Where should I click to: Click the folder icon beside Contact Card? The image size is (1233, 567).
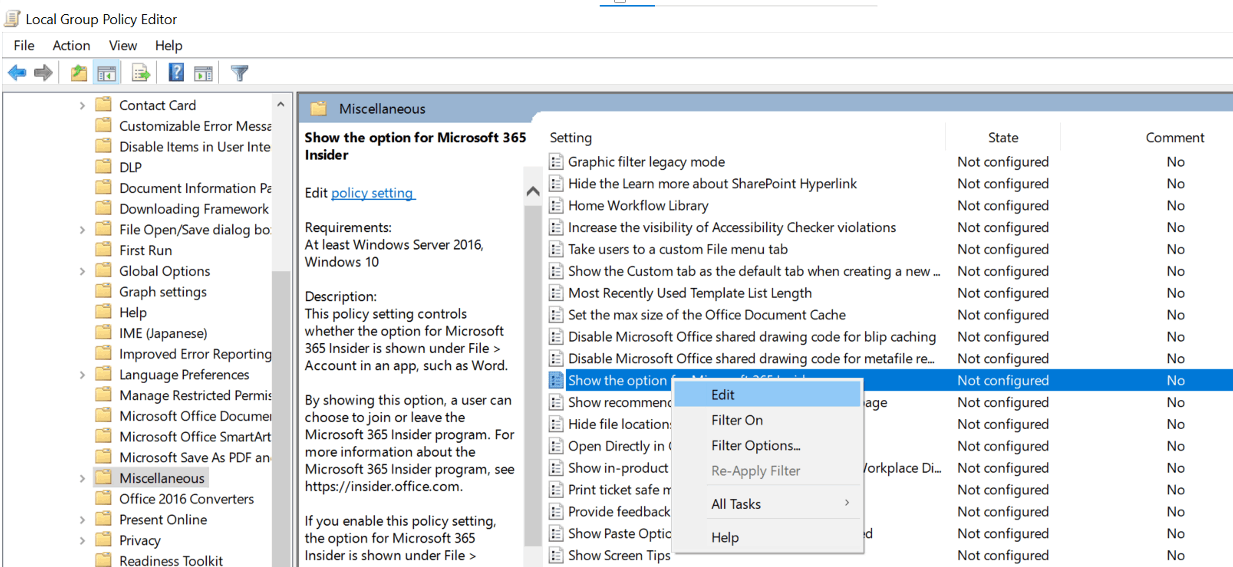[103, 105]
